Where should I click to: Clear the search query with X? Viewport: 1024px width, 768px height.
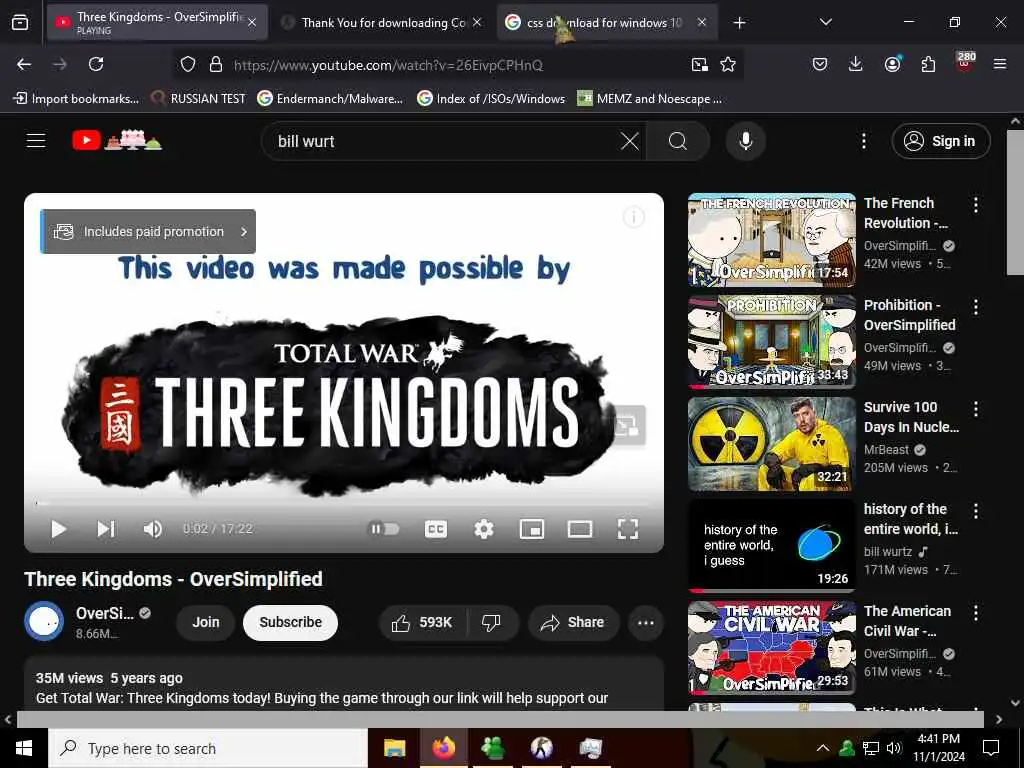coord(630,141)
